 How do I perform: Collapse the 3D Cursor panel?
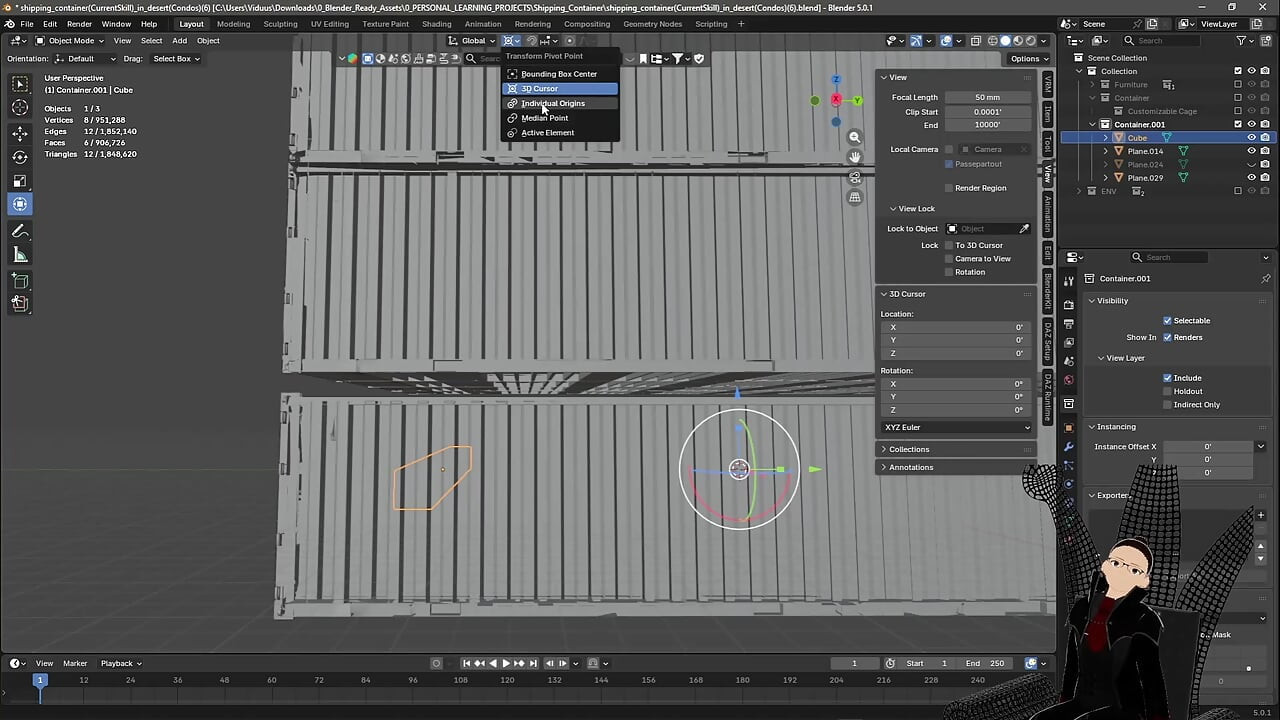coord(907,294)
